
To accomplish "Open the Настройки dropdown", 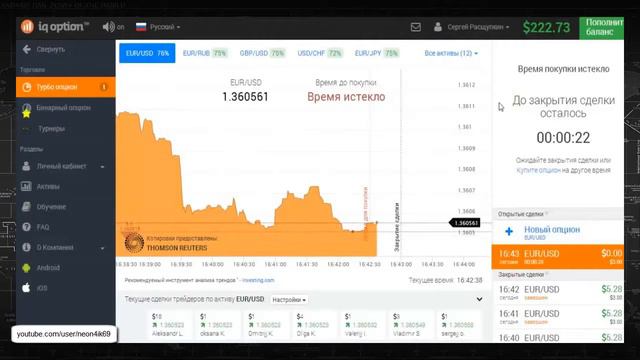I will click(x=289, y=300).
